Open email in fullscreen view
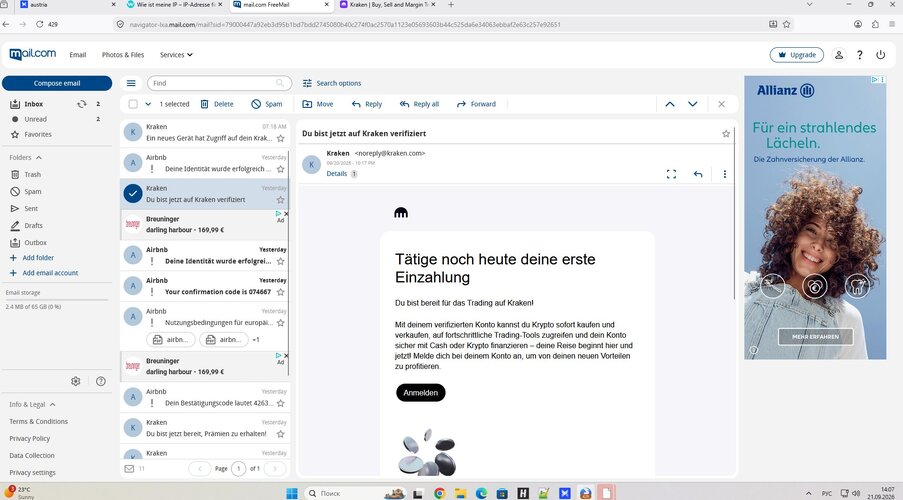The width and height of the screenshot is (903, 500). click(671, 174)
